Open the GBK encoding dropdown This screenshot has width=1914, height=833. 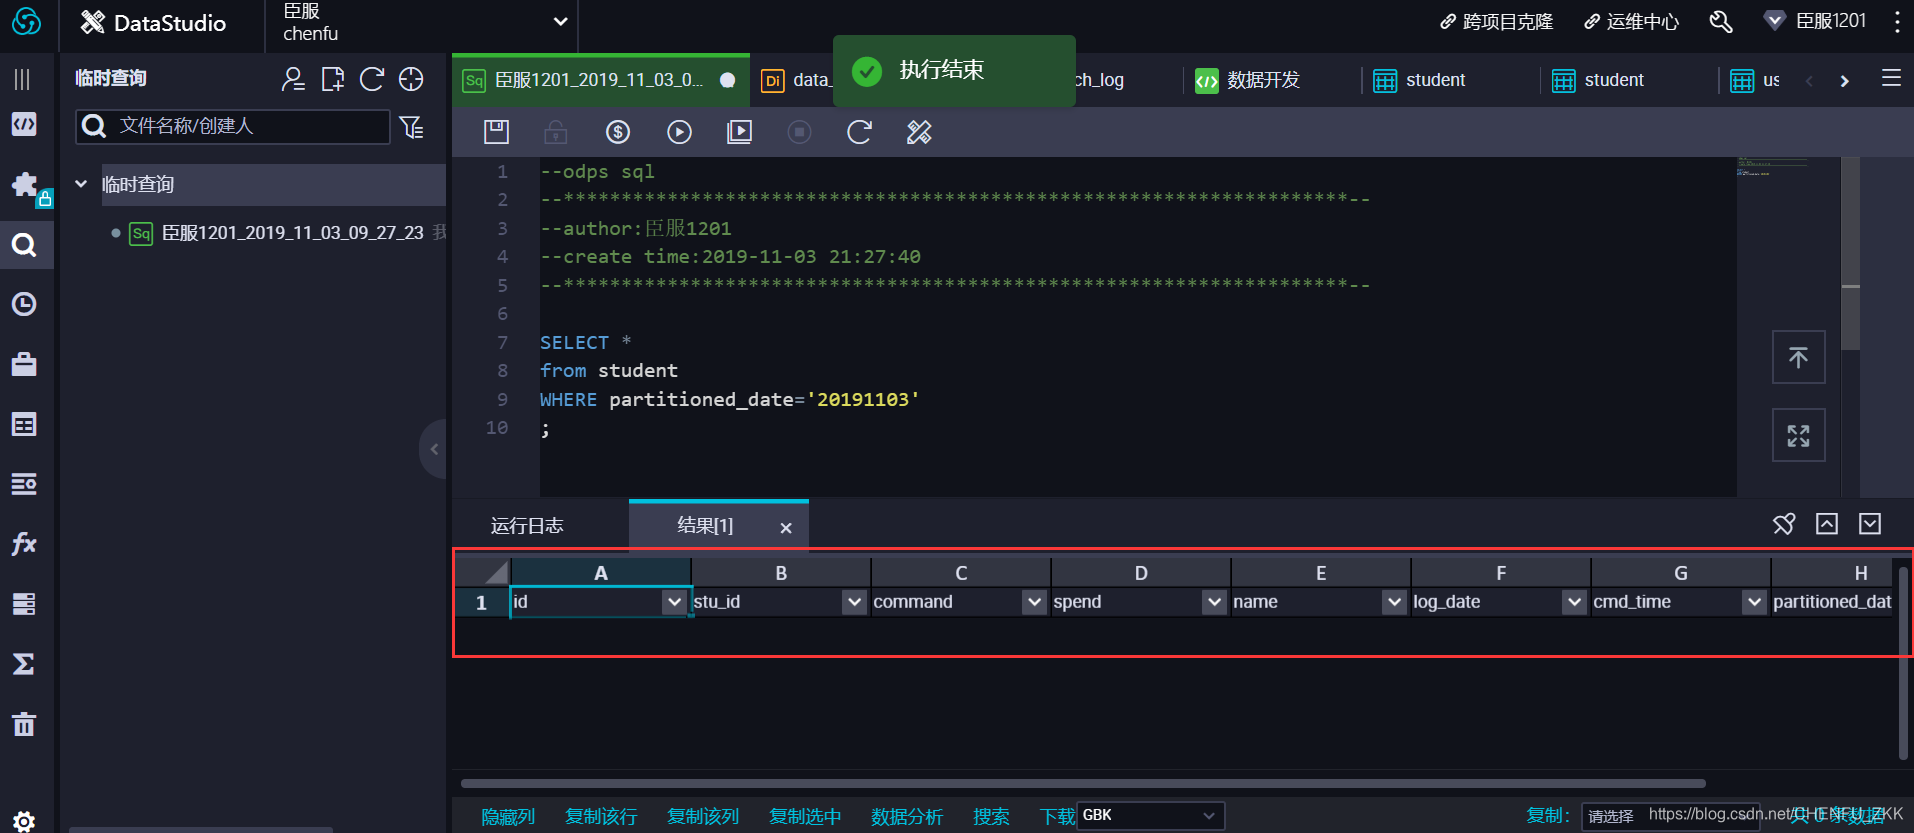(1151, 815)
